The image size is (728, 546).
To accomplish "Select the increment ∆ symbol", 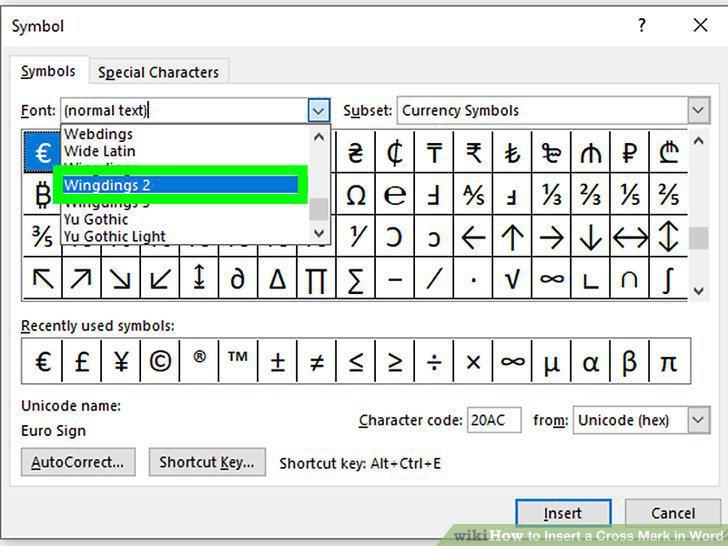I will (x=277, y=279).
